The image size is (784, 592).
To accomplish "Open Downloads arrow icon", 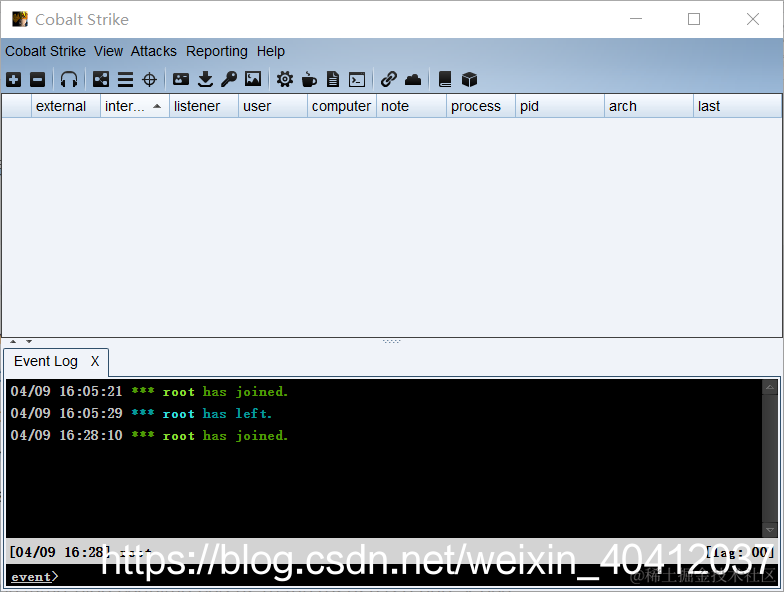I will tap(206, 80).
